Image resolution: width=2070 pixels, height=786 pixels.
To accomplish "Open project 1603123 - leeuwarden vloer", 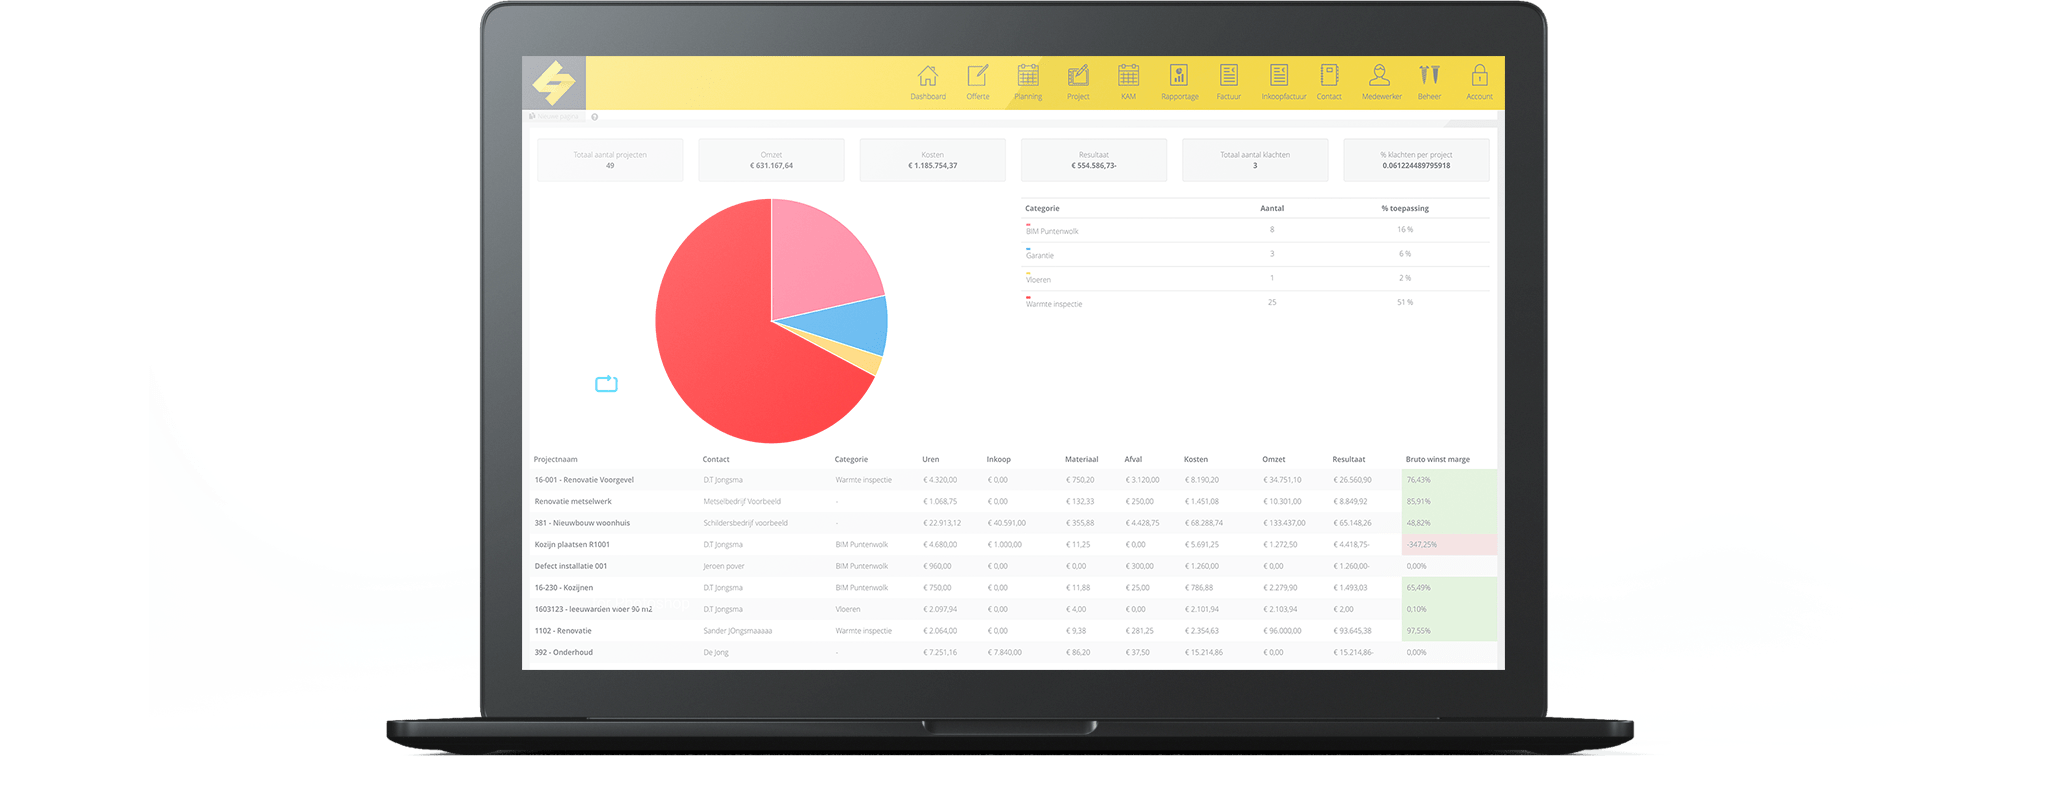I will [x=593, y=609].
